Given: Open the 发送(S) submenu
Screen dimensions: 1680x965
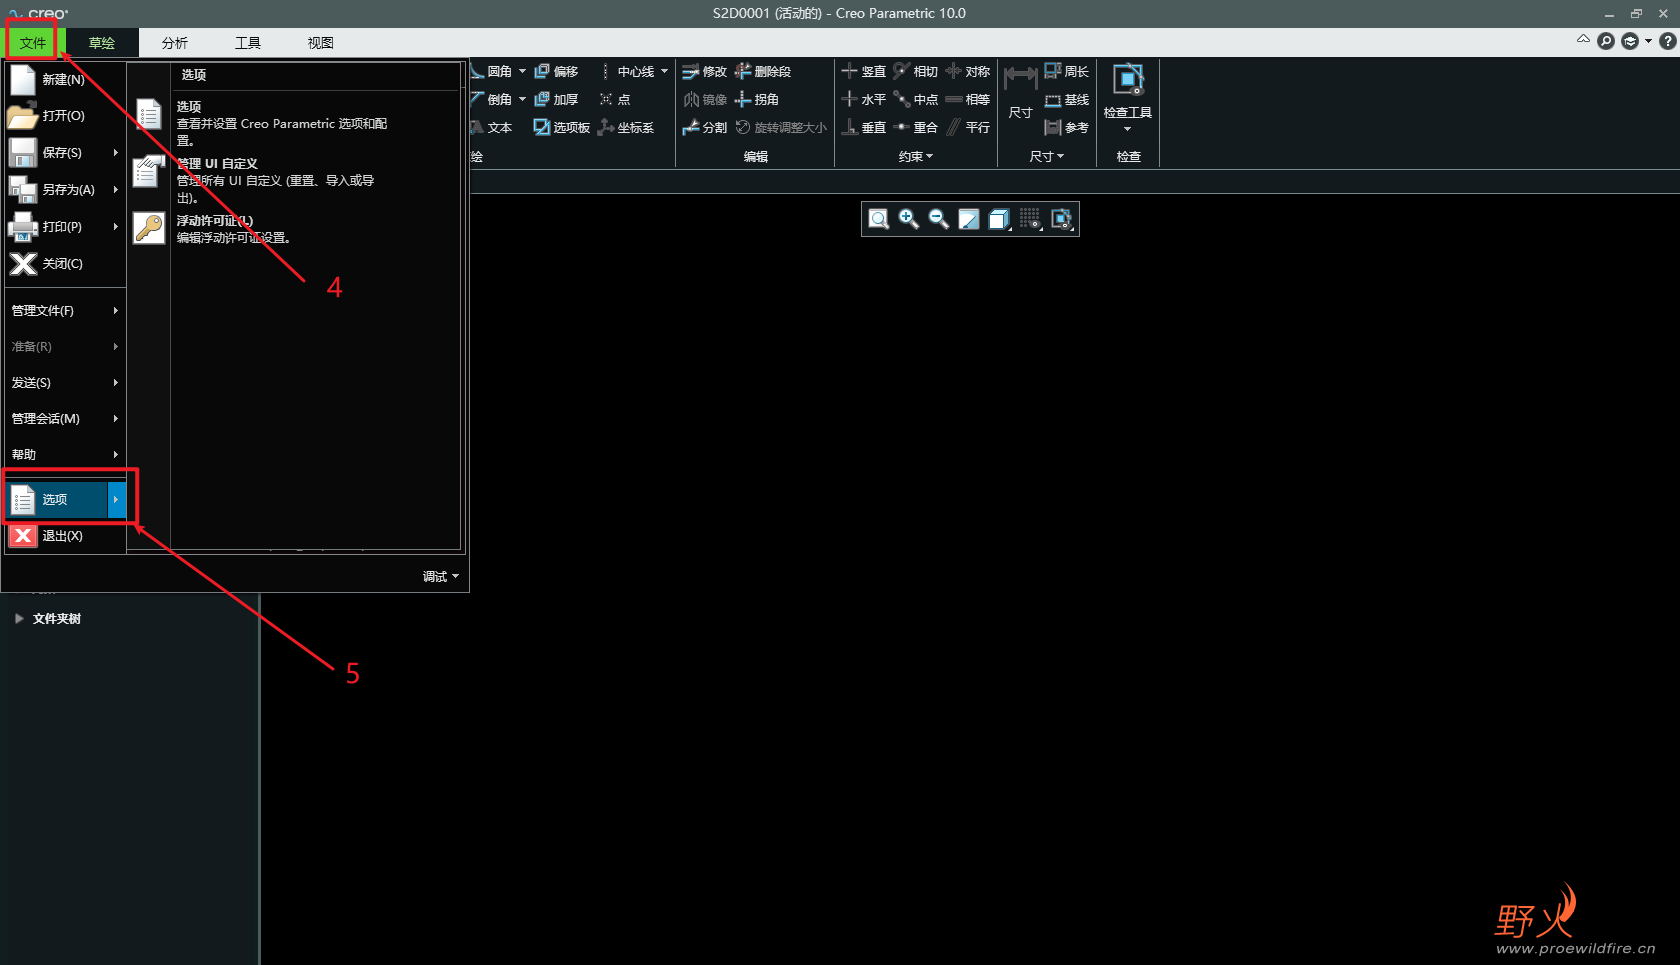Looking at the screenshot, I should [x=65, y=383].
